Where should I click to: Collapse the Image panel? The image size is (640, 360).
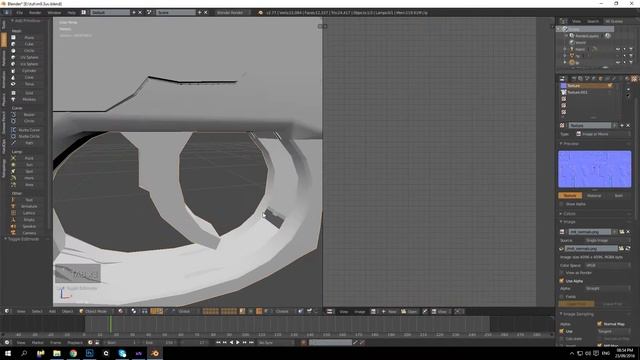tap(569, 222)
